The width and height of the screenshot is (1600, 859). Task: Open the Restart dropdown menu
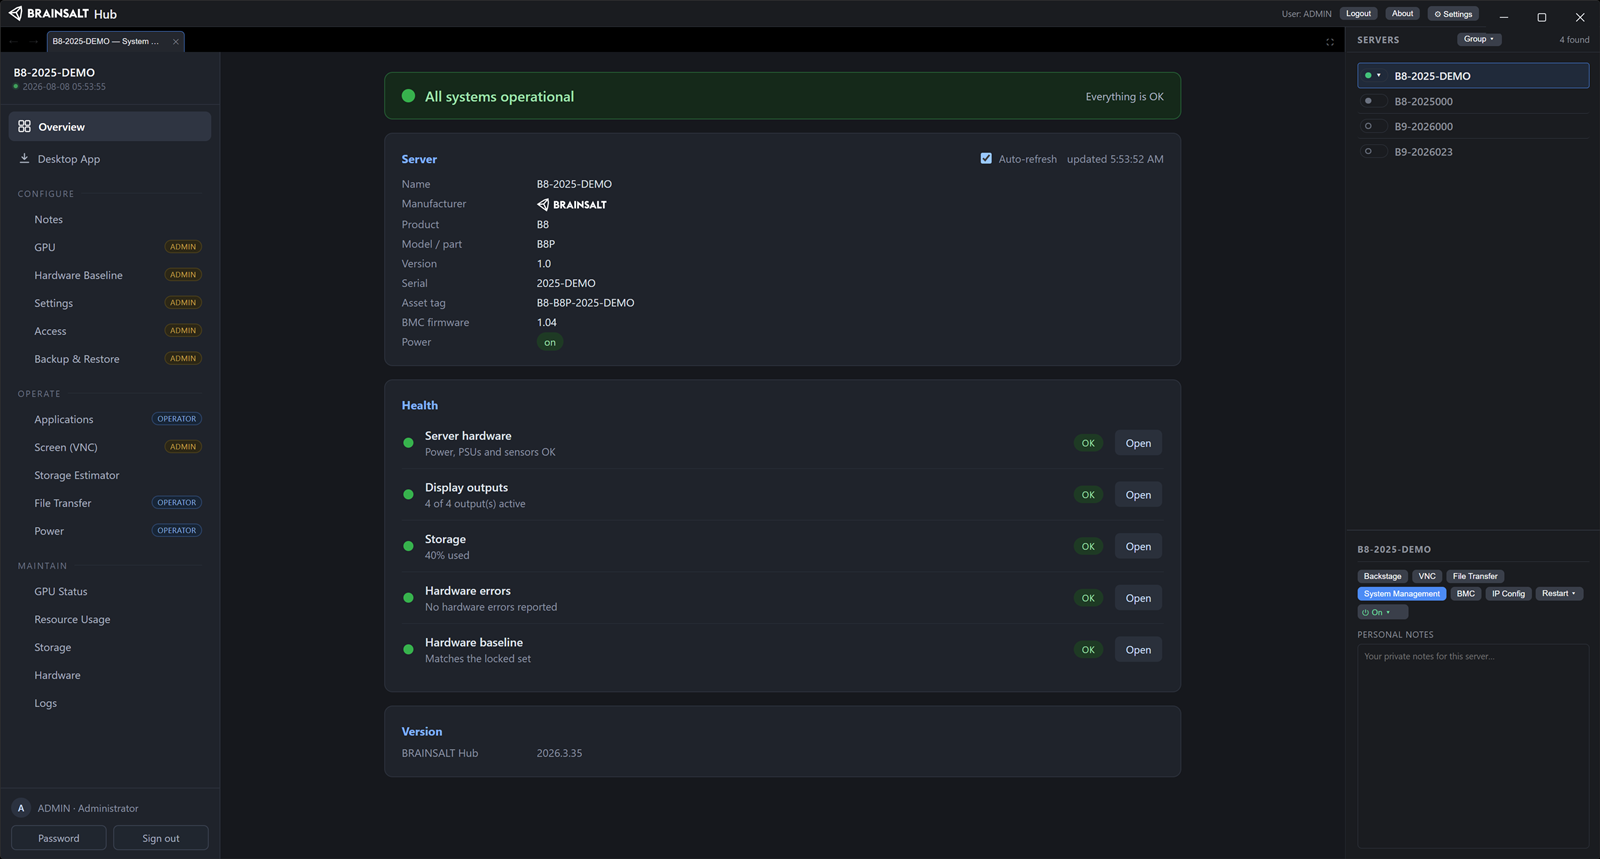click(1559, 593)
